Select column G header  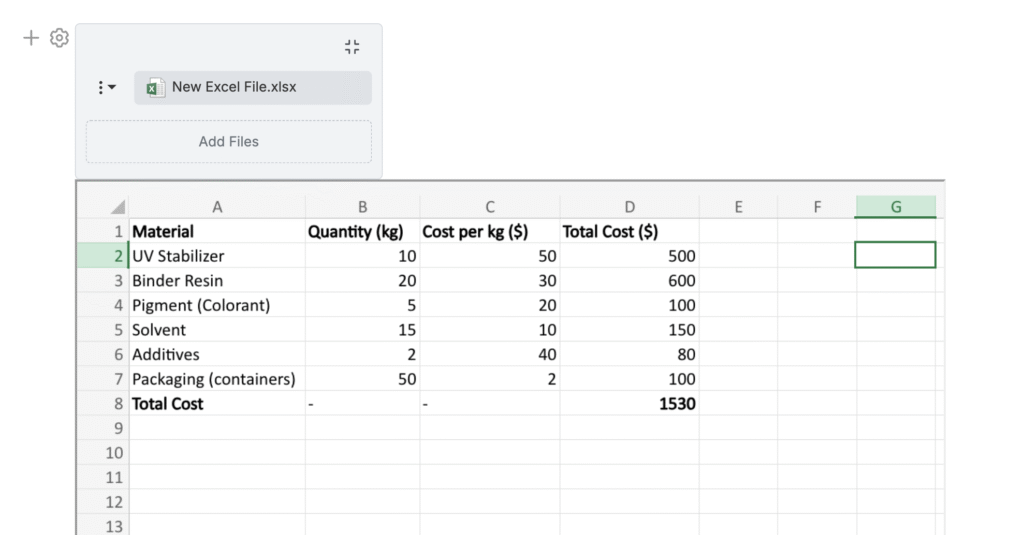coord(895,207)
